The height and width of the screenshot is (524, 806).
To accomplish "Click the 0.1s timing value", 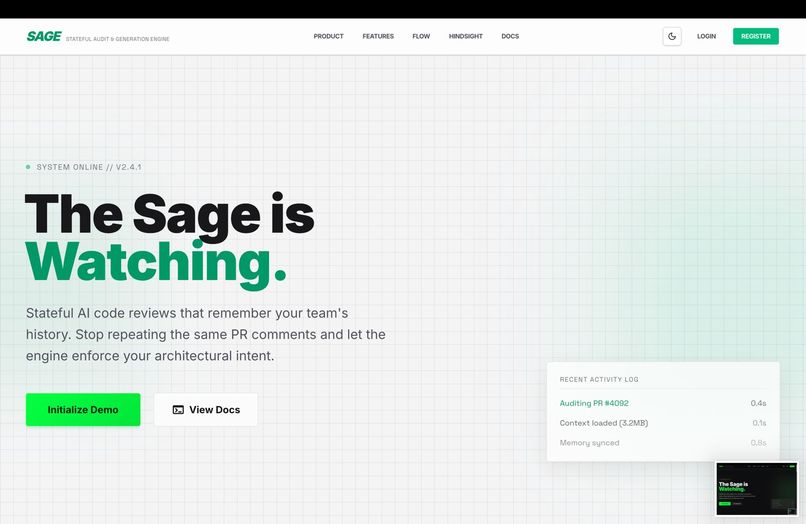I will pyautogui.click(x=759, y=423).
